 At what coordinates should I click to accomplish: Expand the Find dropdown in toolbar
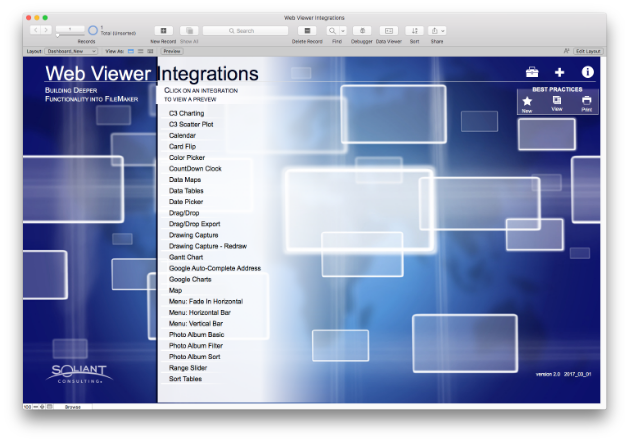point(343,31)
